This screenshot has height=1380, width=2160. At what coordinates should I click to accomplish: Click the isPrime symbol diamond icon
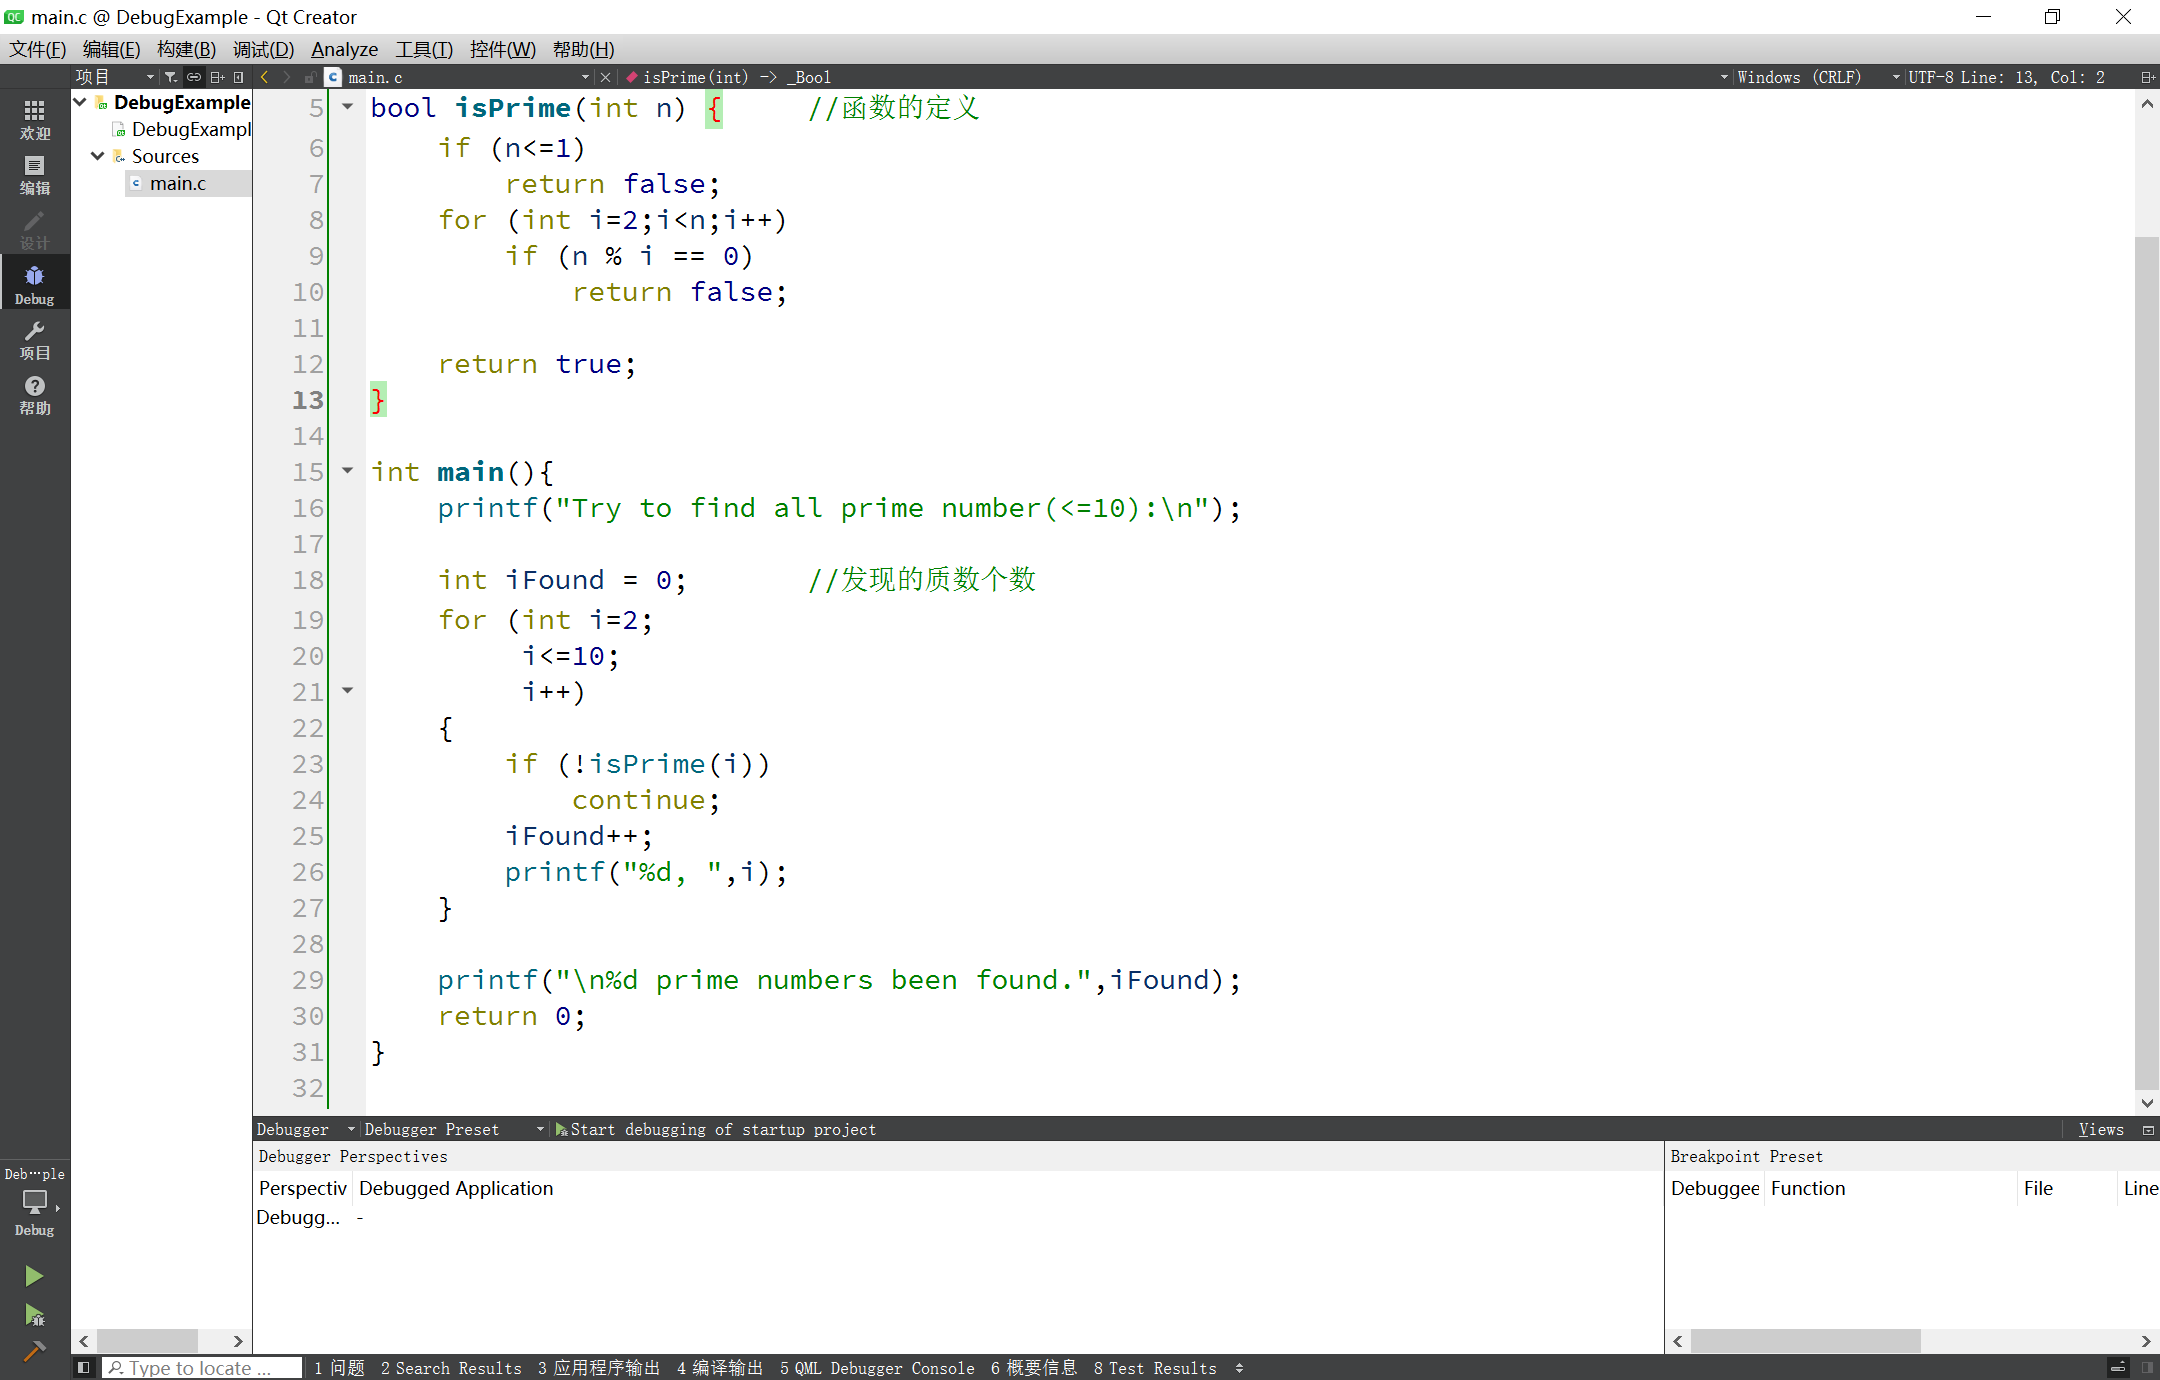(x=632, y=77)
